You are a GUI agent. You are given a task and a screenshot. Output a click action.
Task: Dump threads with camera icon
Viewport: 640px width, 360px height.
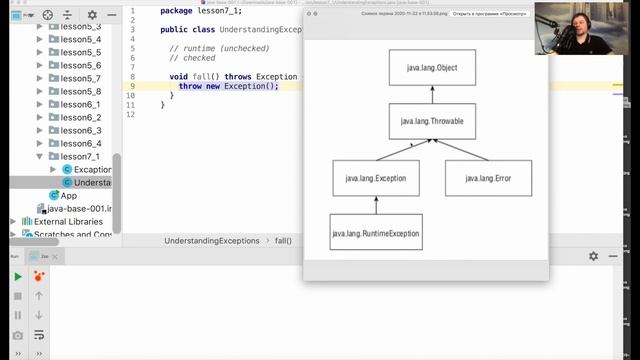18,336
